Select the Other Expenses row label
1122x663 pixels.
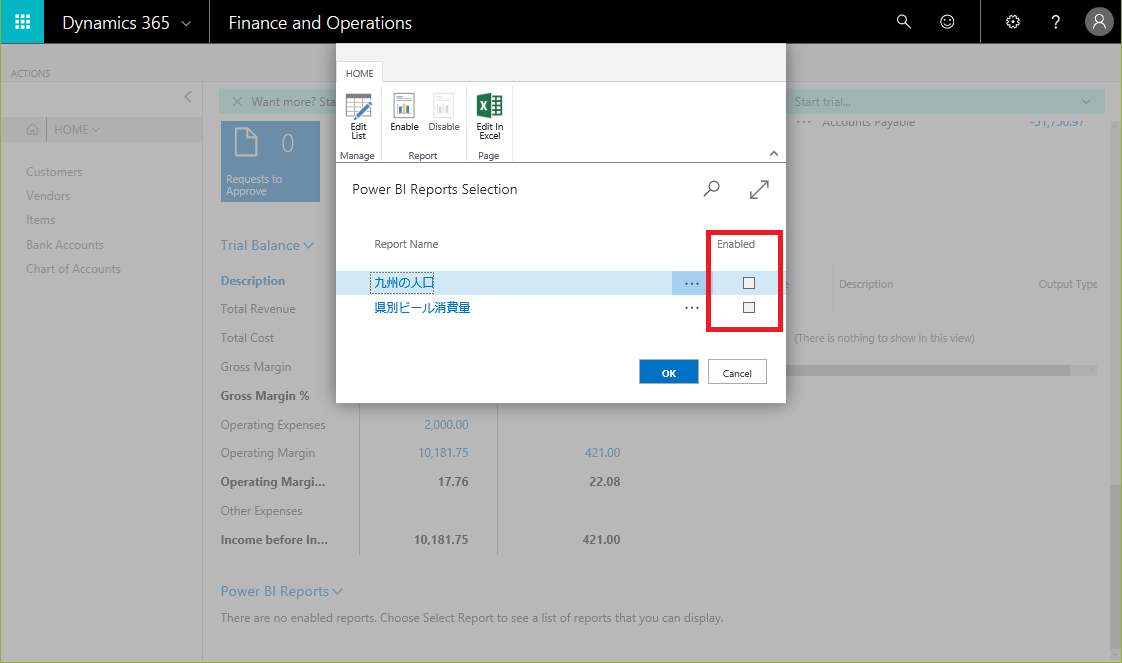pyautogui.click(x=261, y=511)
